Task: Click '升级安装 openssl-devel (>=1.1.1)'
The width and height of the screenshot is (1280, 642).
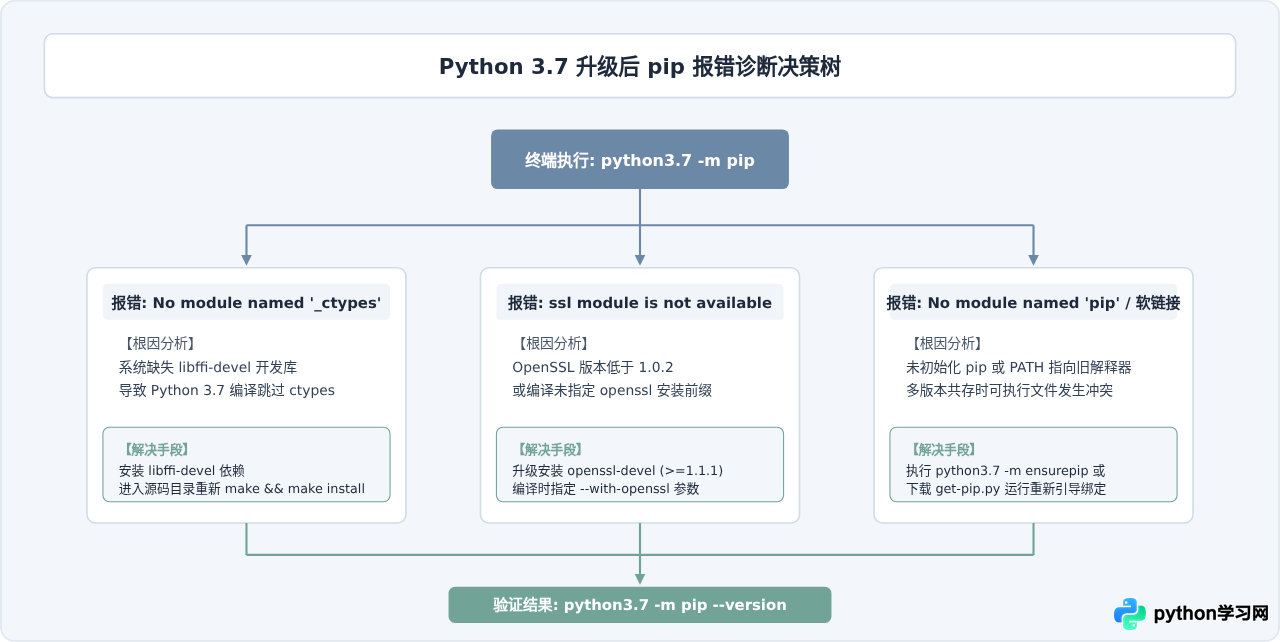Action: tap(617, 470)
